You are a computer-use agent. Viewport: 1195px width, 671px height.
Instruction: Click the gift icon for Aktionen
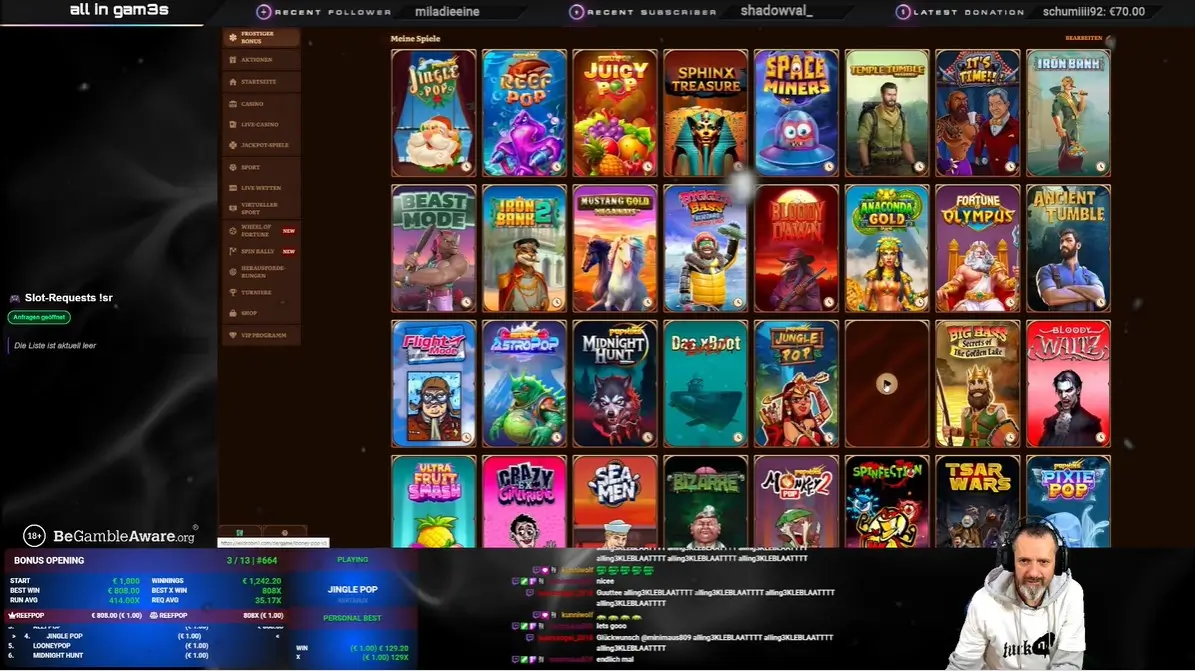(x=232, y=59)
